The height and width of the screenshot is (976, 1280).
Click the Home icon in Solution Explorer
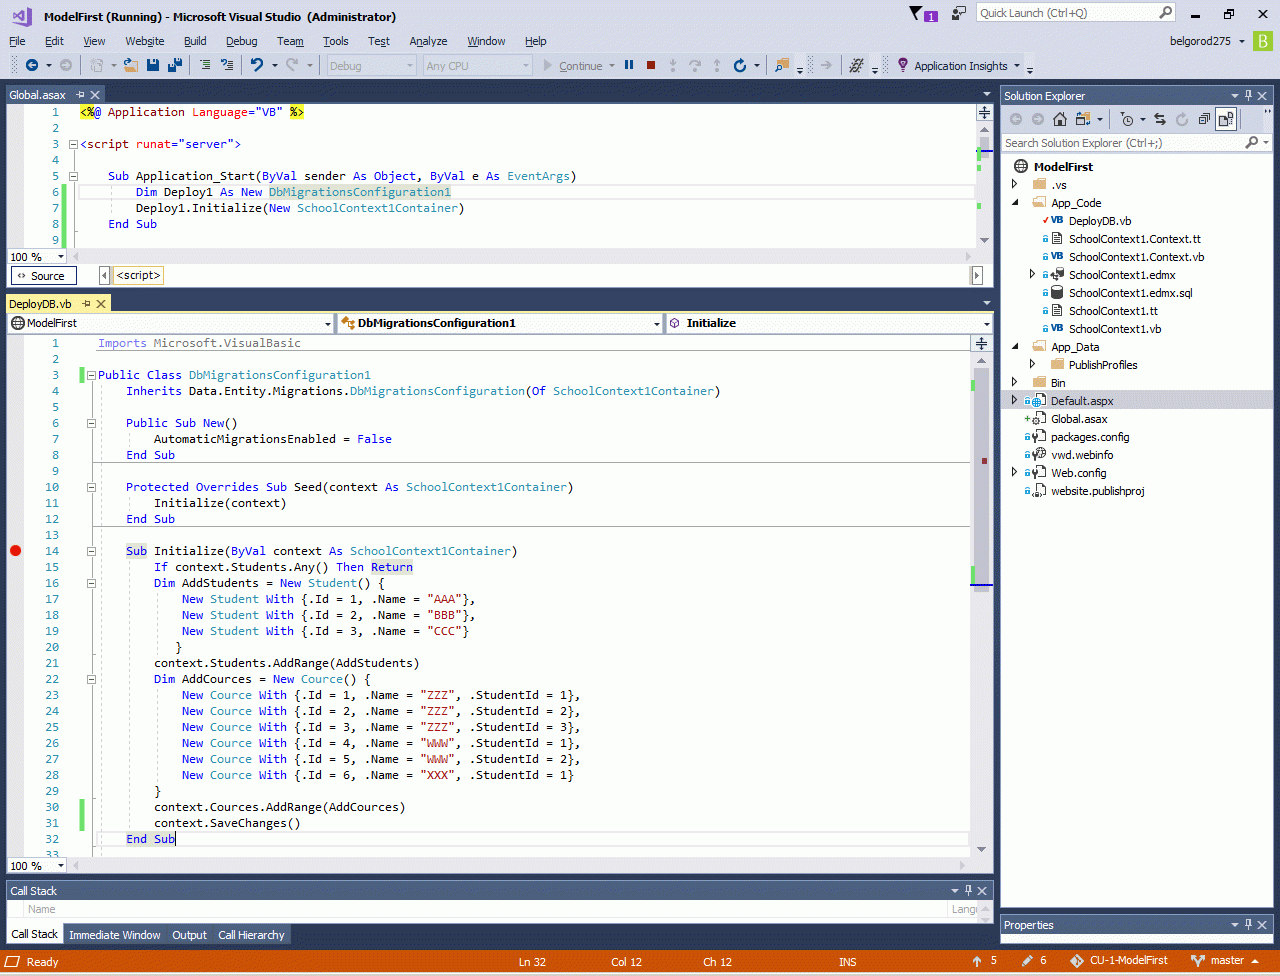tap(1060, 119)
